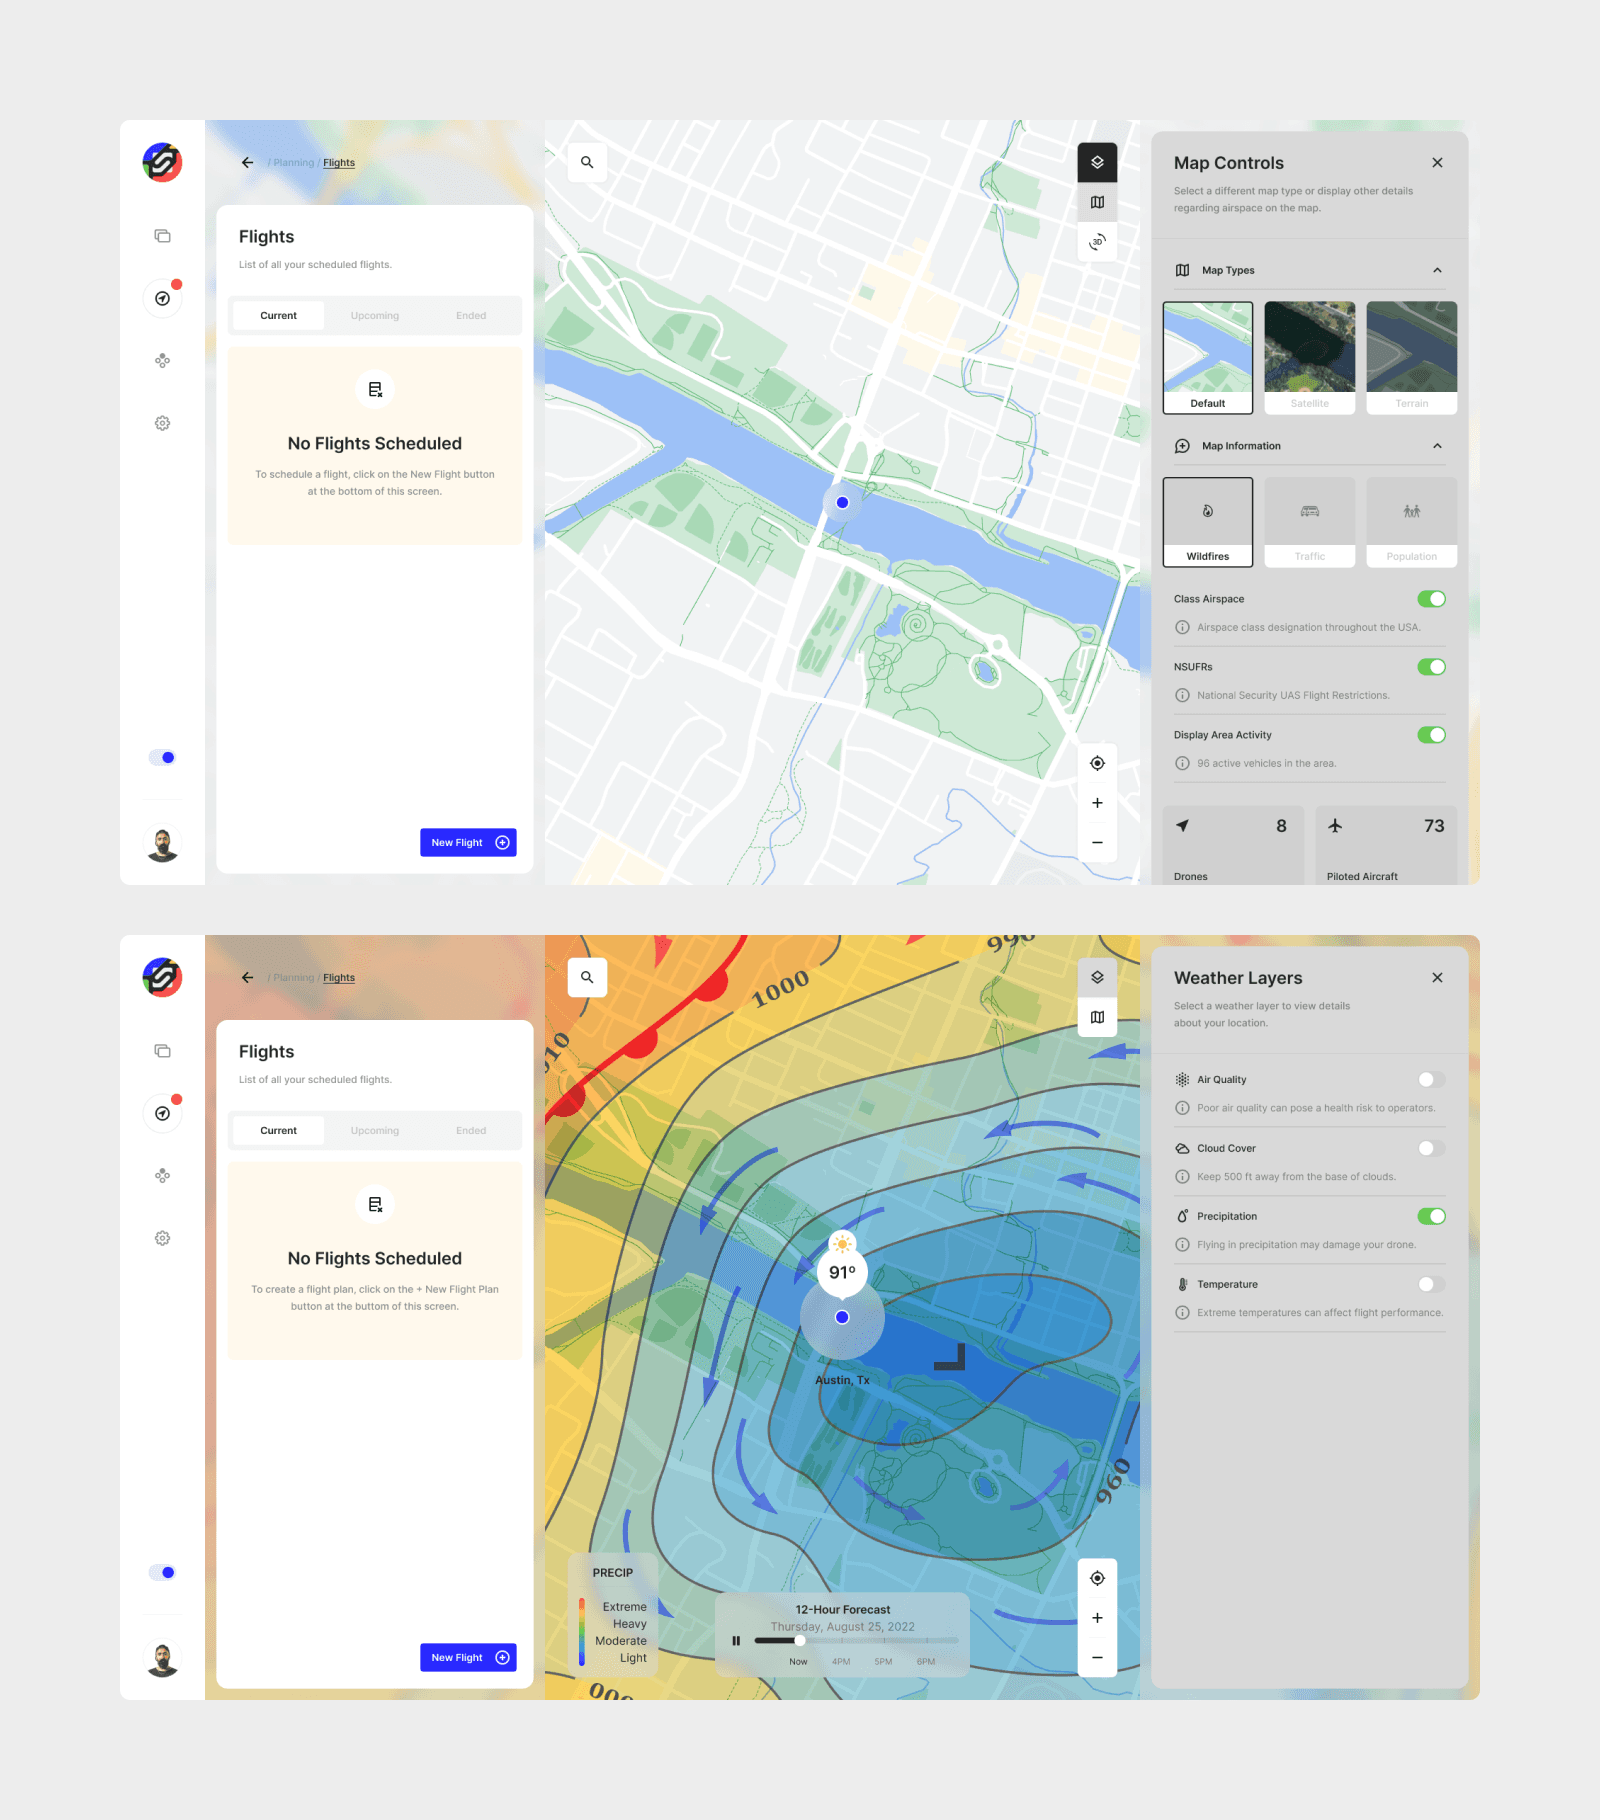Open settings gear in top sidebar
Image resolution: width=1600 pixels, height=1820 pixels.
tap(162, 423)
